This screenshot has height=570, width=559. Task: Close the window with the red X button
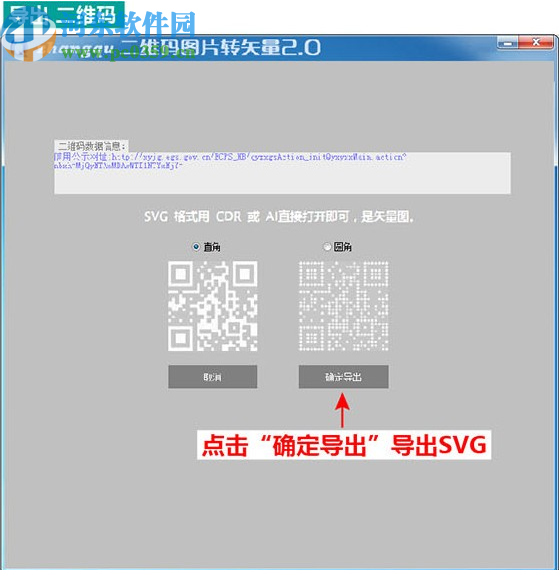click(x=537, y=43)
